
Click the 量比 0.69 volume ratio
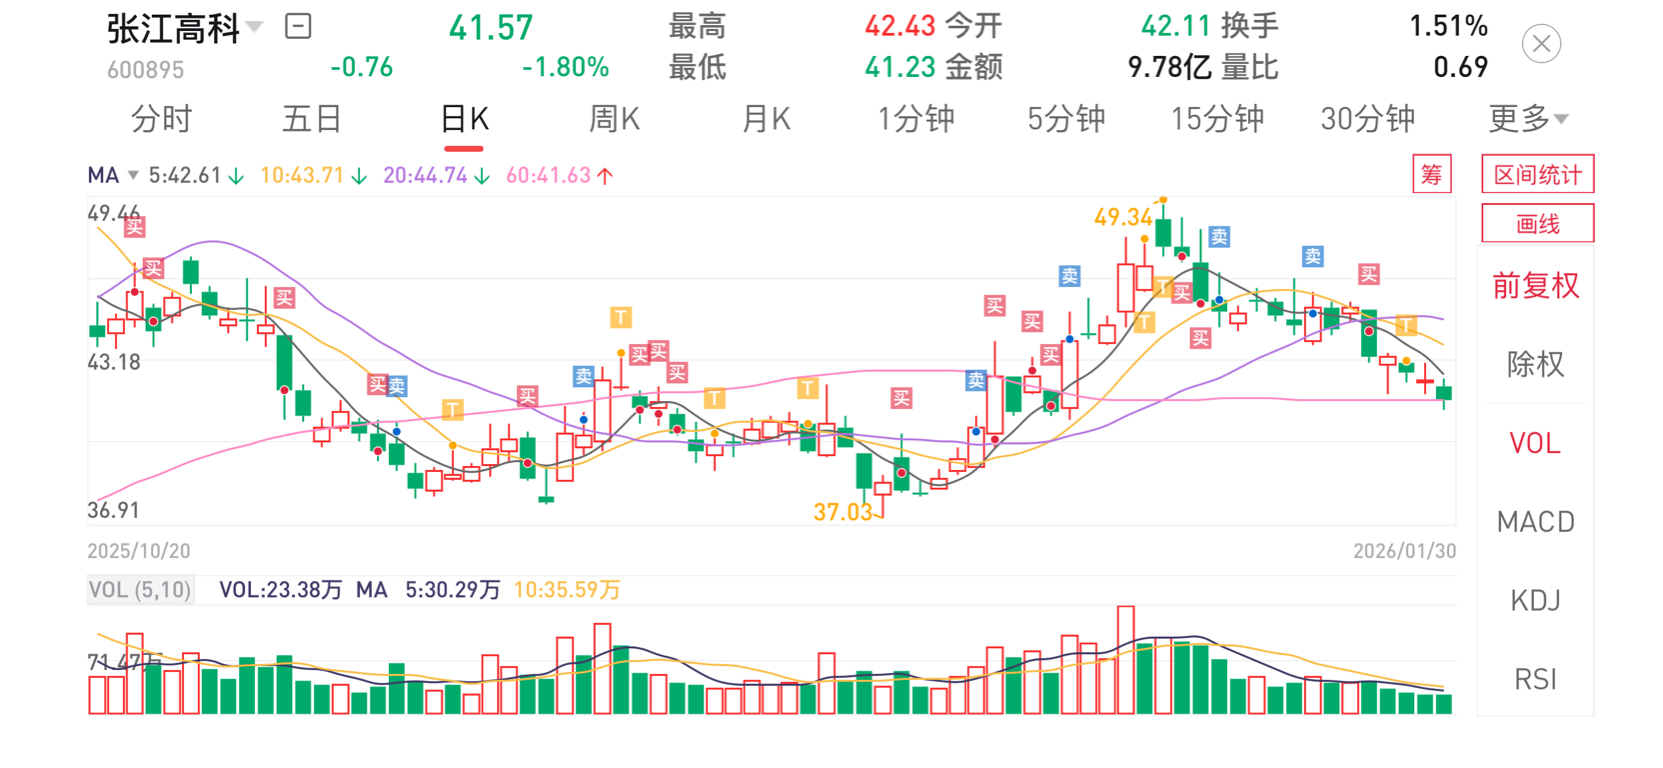point(1460,67)
